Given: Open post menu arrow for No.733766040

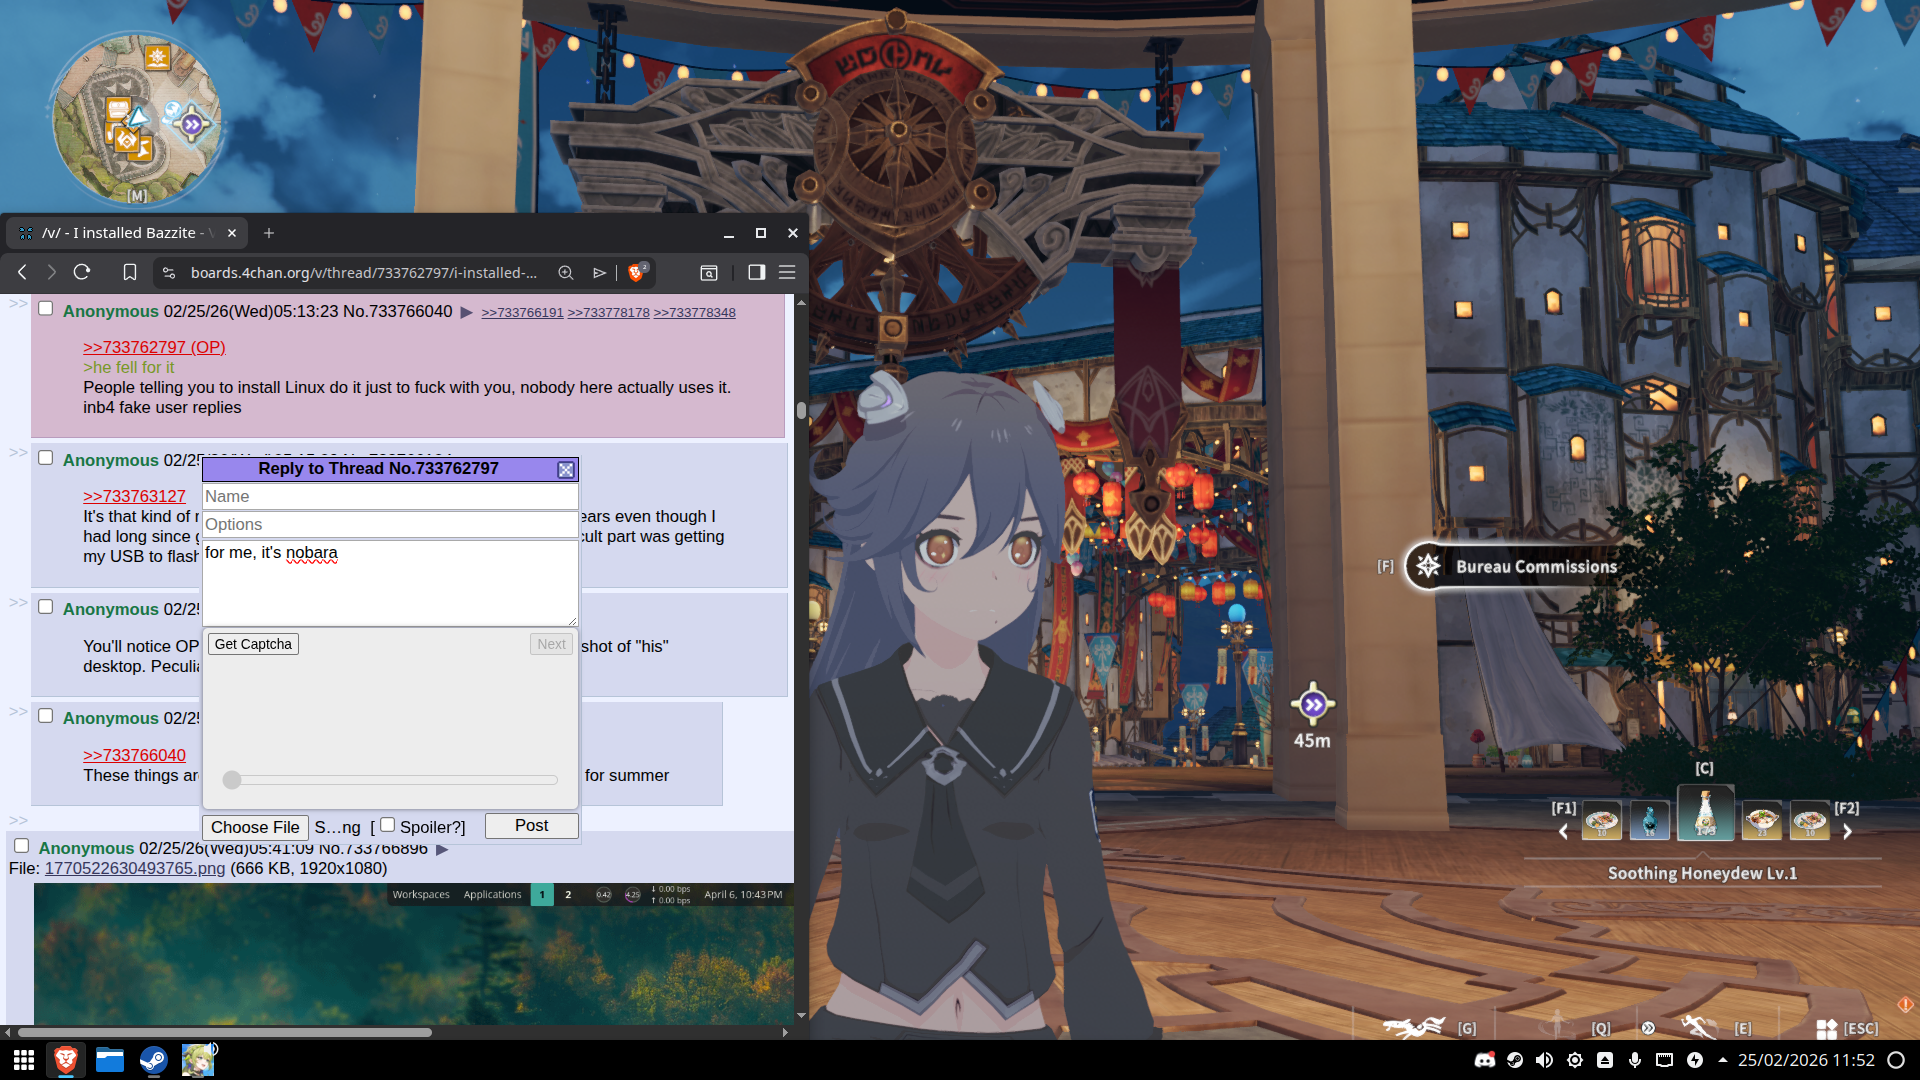Looking at the screenshot, I should pos(466,312).
